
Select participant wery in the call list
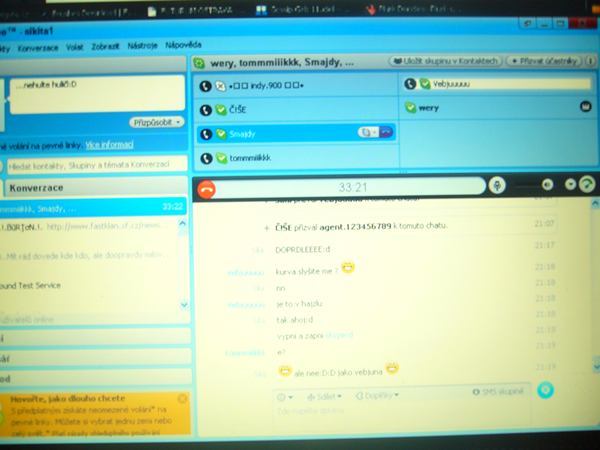click(498, 108)
